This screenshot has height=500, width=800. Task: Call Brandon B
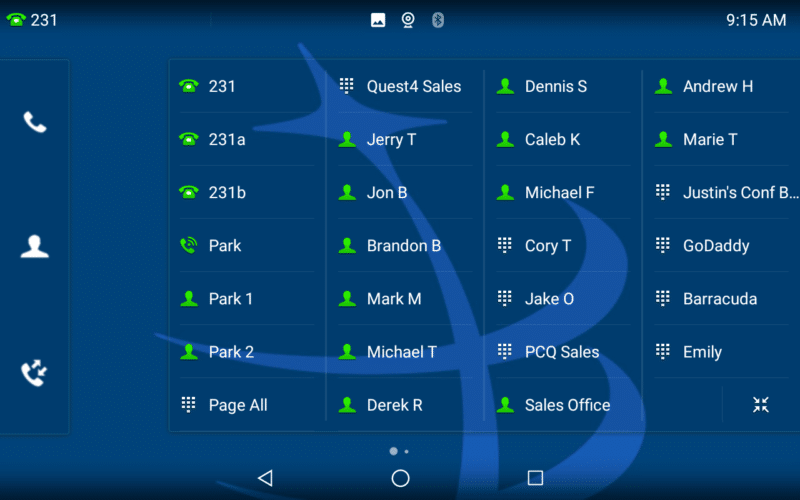coord(405,245)
